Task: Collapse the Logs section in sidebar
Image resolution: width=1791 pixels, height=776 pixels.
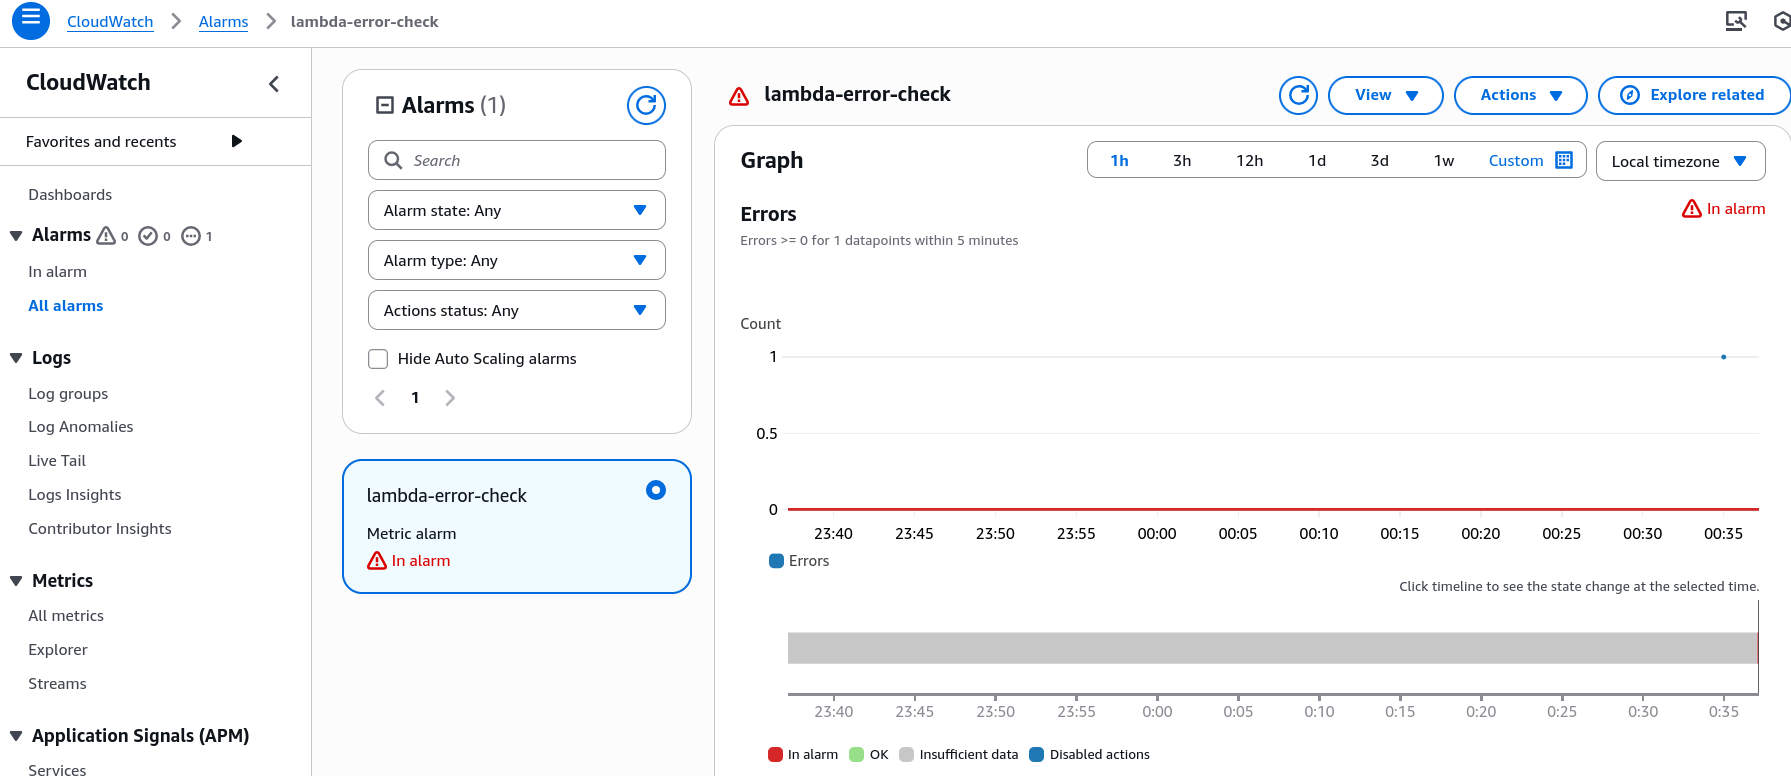Action: click(16, 358)
